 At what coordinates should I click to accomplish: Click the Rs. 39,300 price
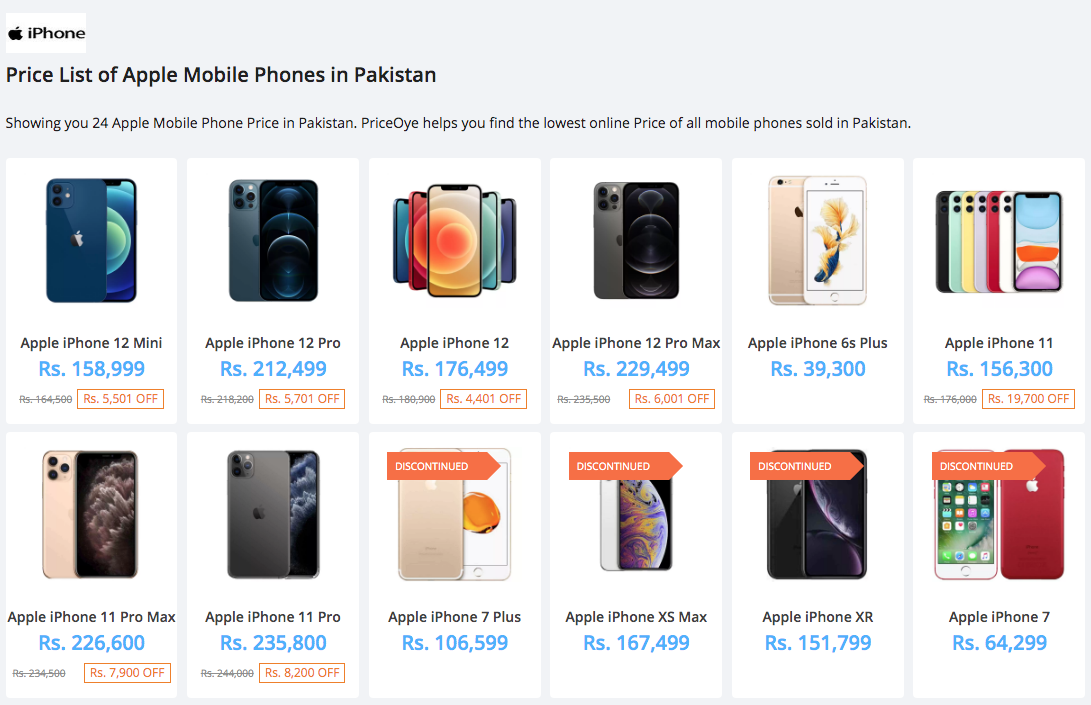coord(818,369)
